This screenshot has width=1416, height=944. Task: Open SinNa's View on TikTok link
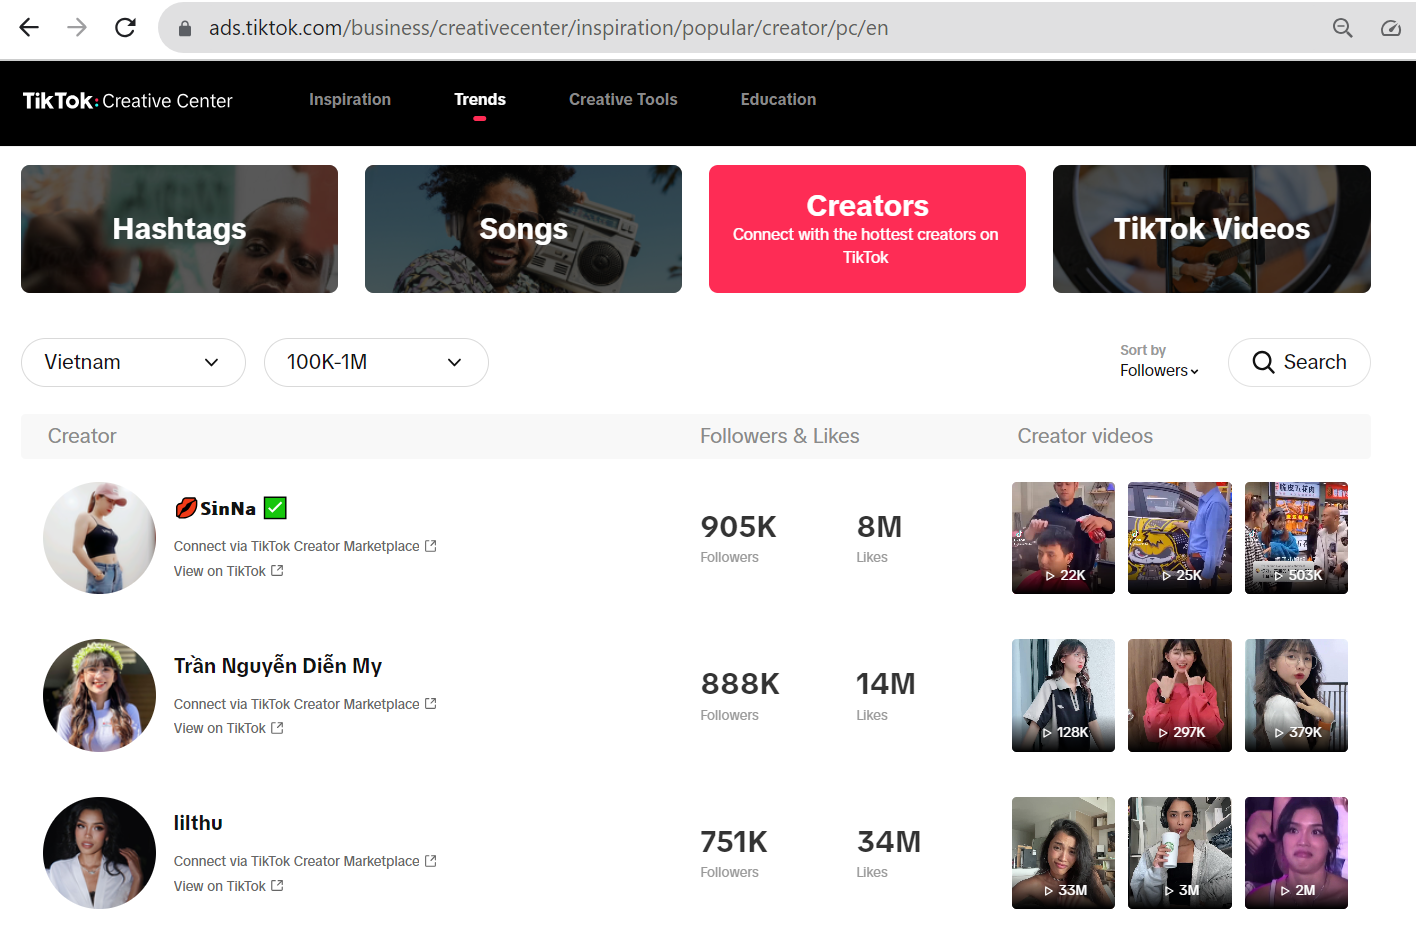pos(228,571)
